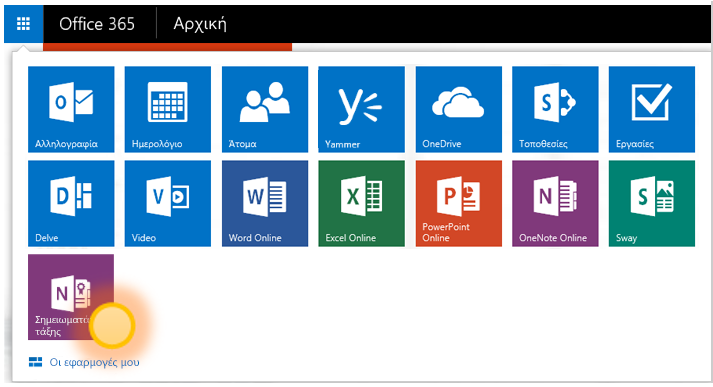713x387 pixels.
Task: Open the OneDrive tile
Action: [459, 109]
